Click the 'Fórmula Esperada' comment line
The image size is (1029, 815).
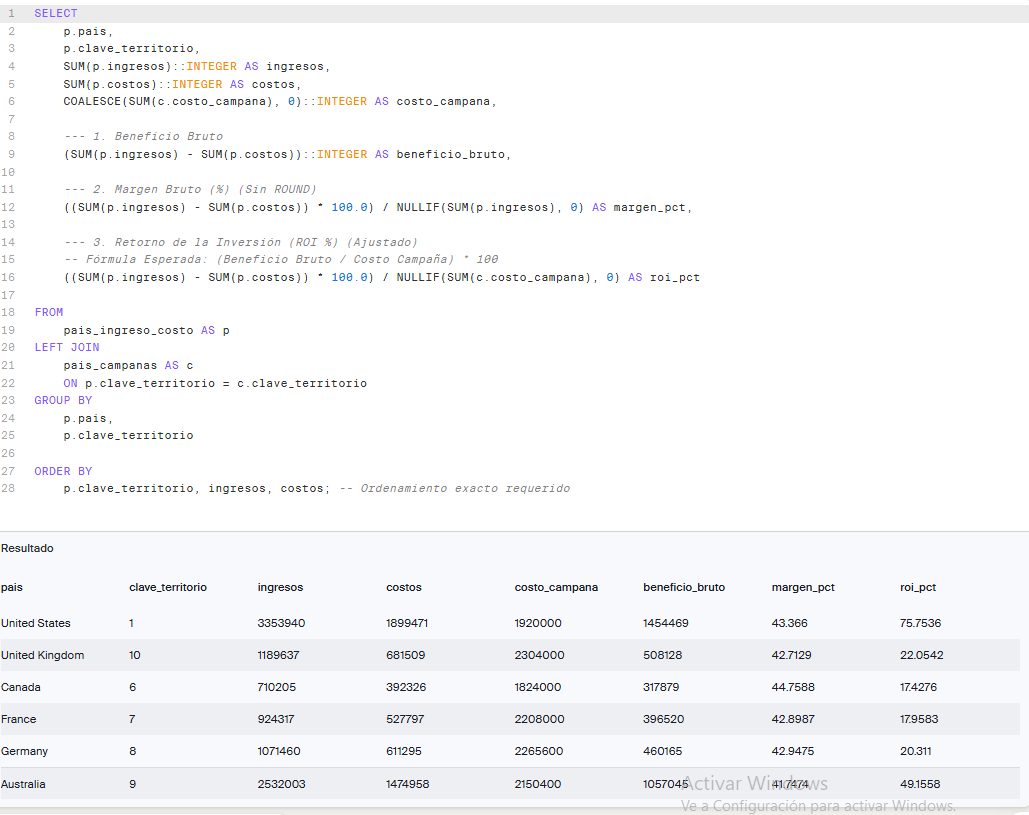[281, 259]
